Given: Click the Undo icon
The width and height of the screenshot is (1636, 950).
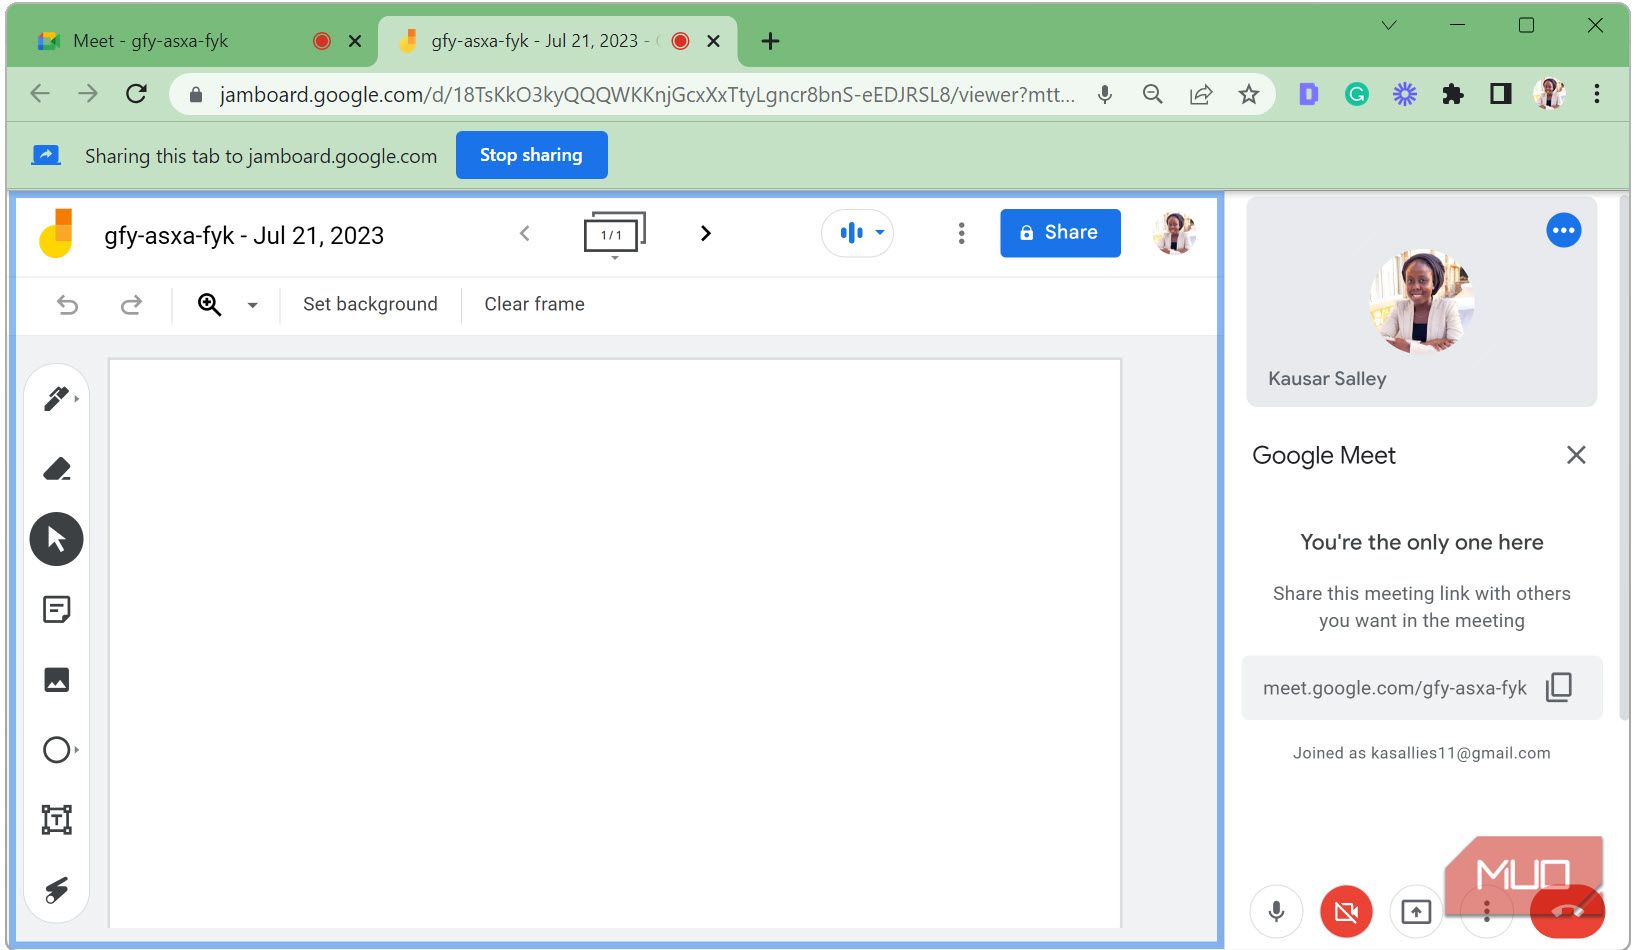Looking at the screenshot, I should click(x=67, y=305).
